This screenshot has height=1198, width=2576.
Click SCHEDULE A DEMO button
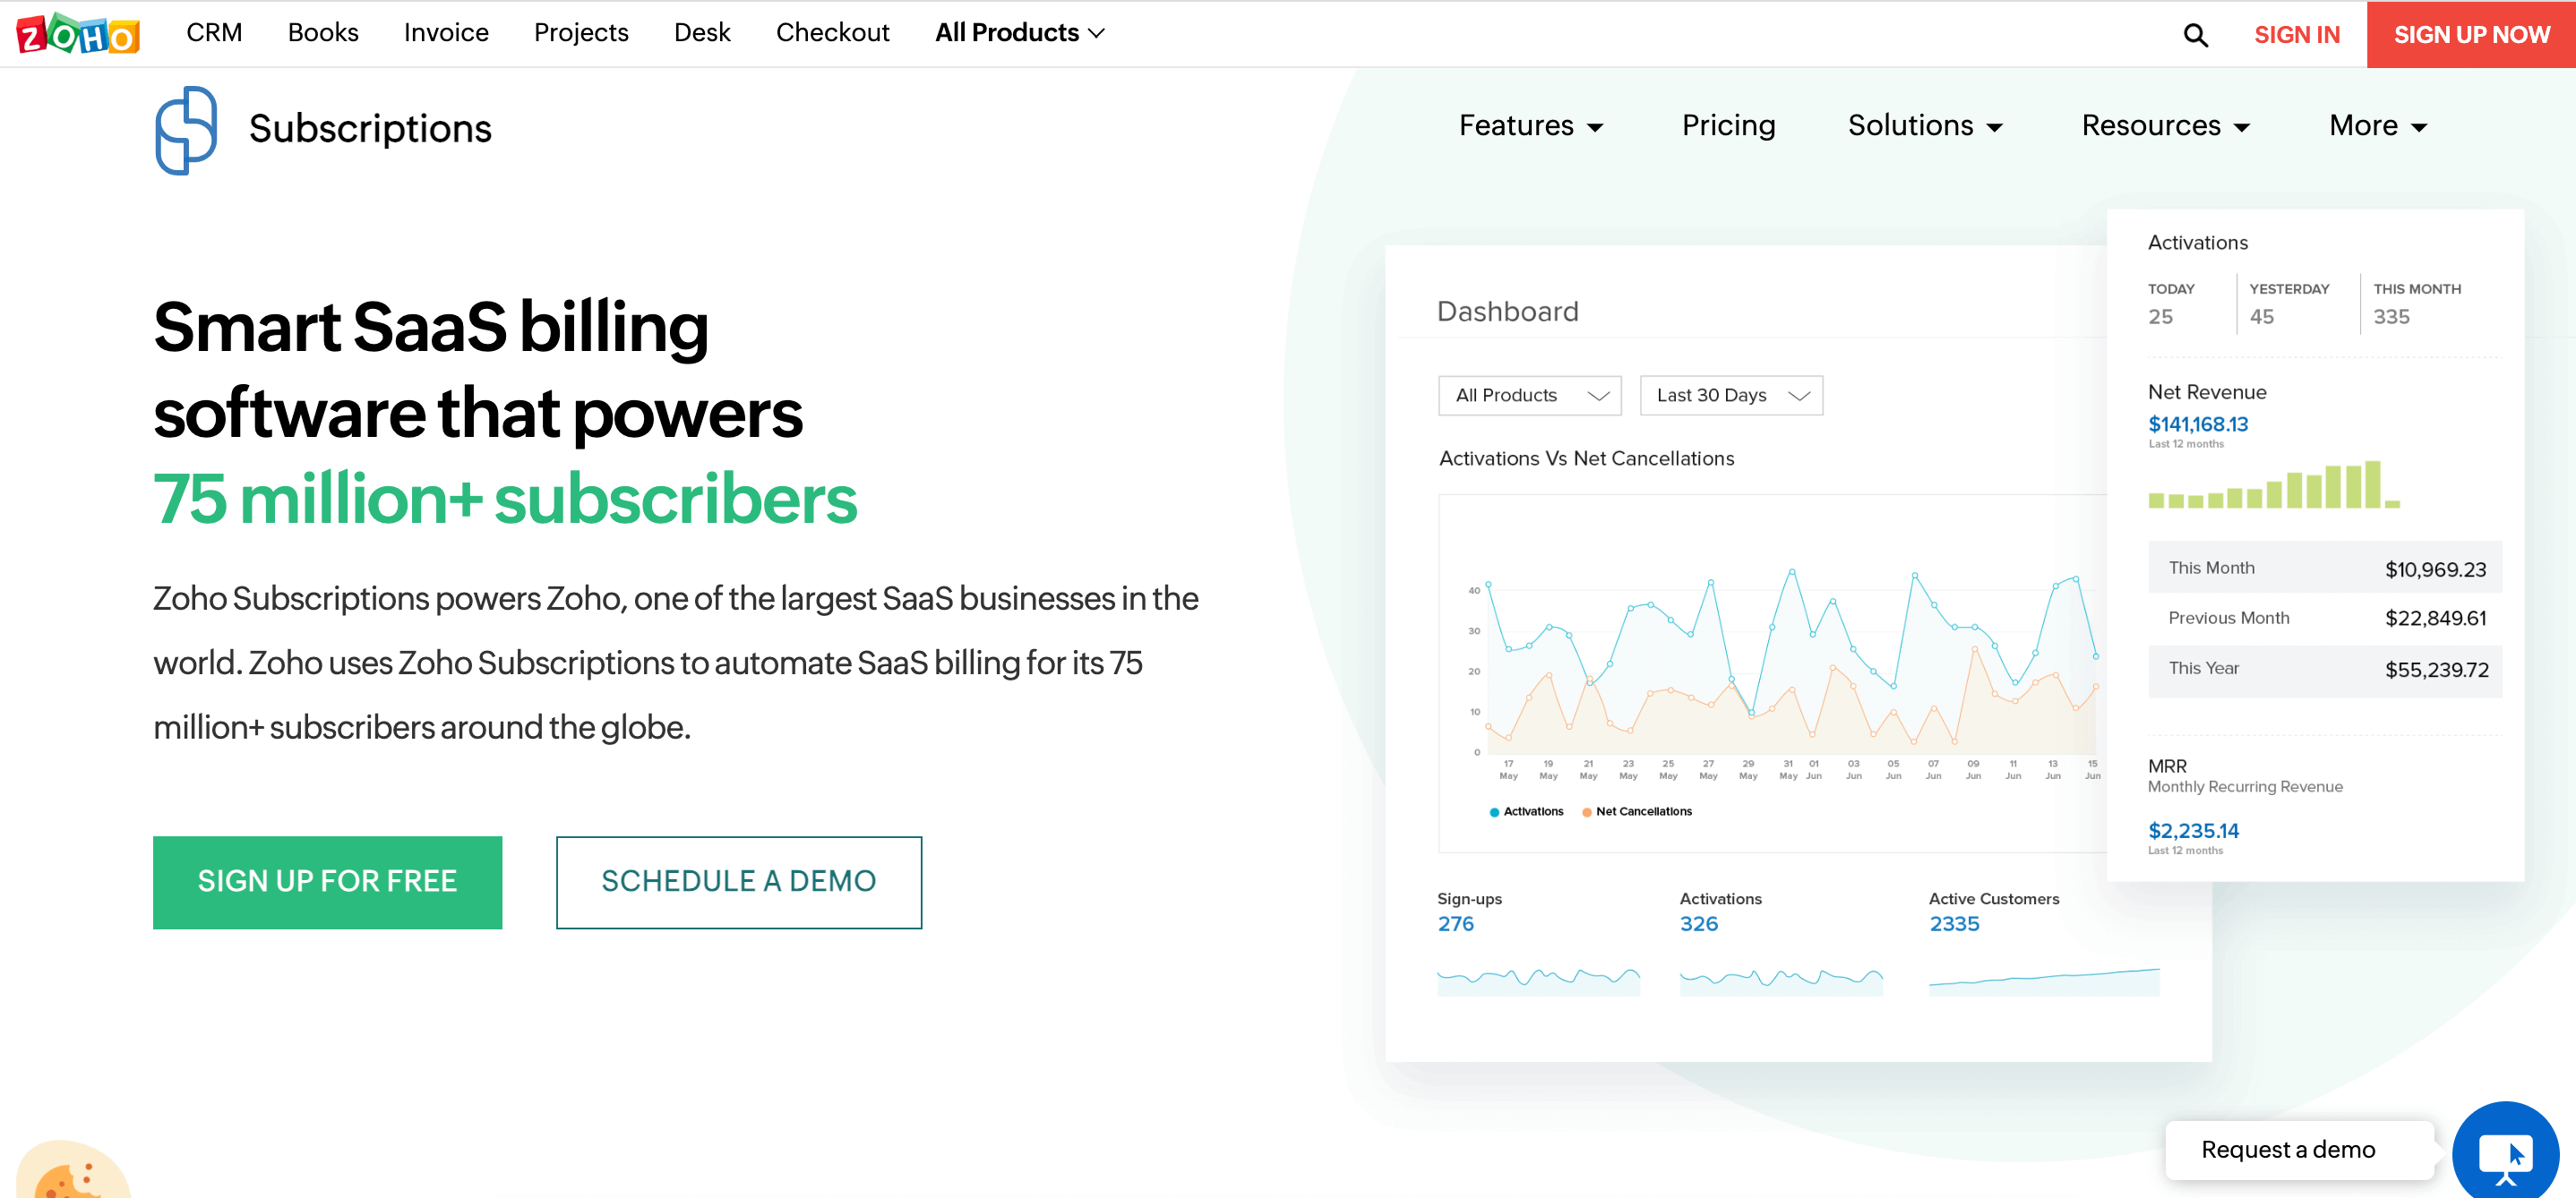click(x=739, y=882)
